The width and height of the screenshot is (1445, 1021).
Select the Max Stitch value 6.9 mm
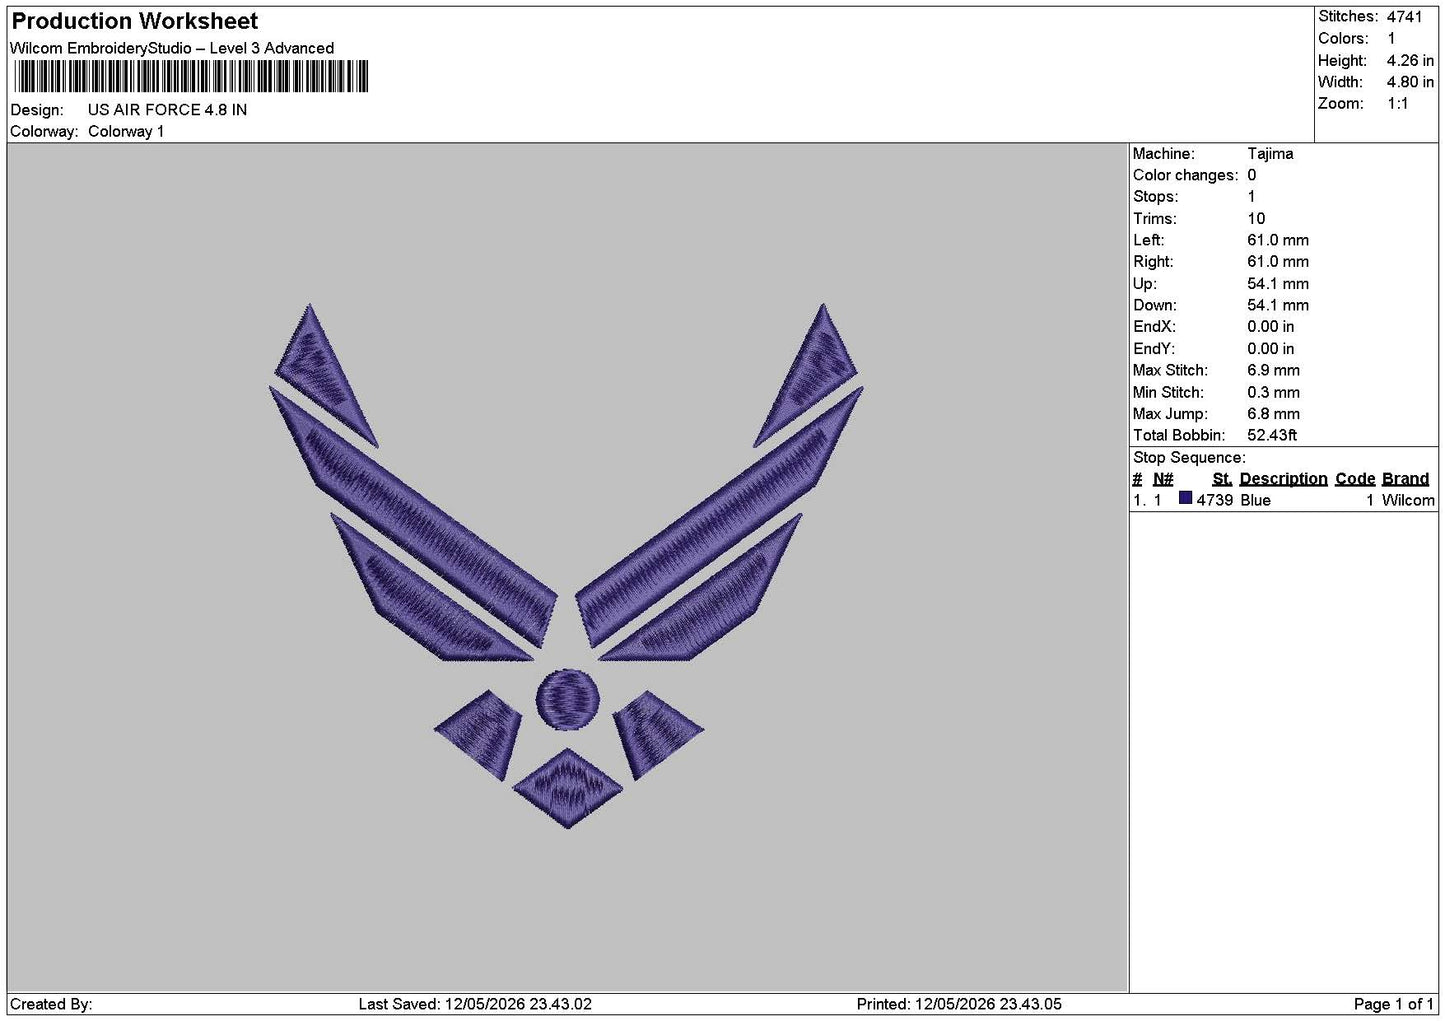point(1274,370)
